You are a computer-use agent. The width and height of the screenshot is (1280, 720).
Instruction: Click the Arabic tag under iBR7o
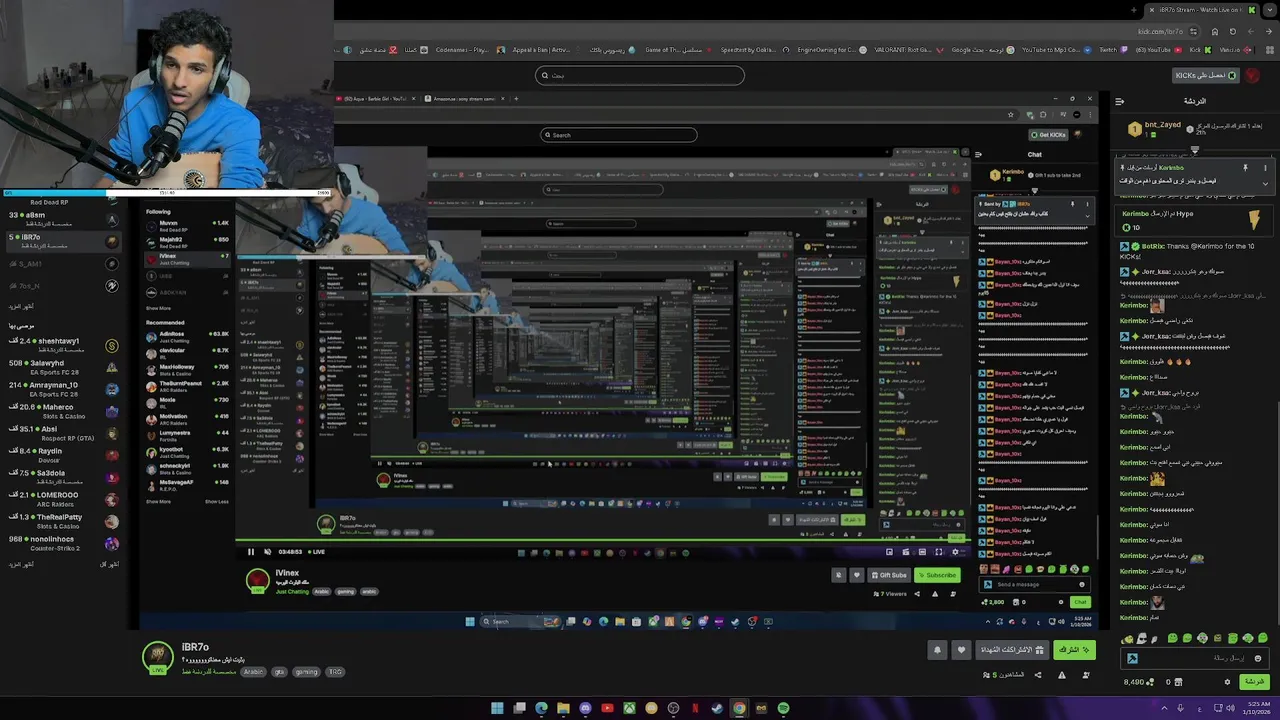pyautogui.click(x=253, y=672)
